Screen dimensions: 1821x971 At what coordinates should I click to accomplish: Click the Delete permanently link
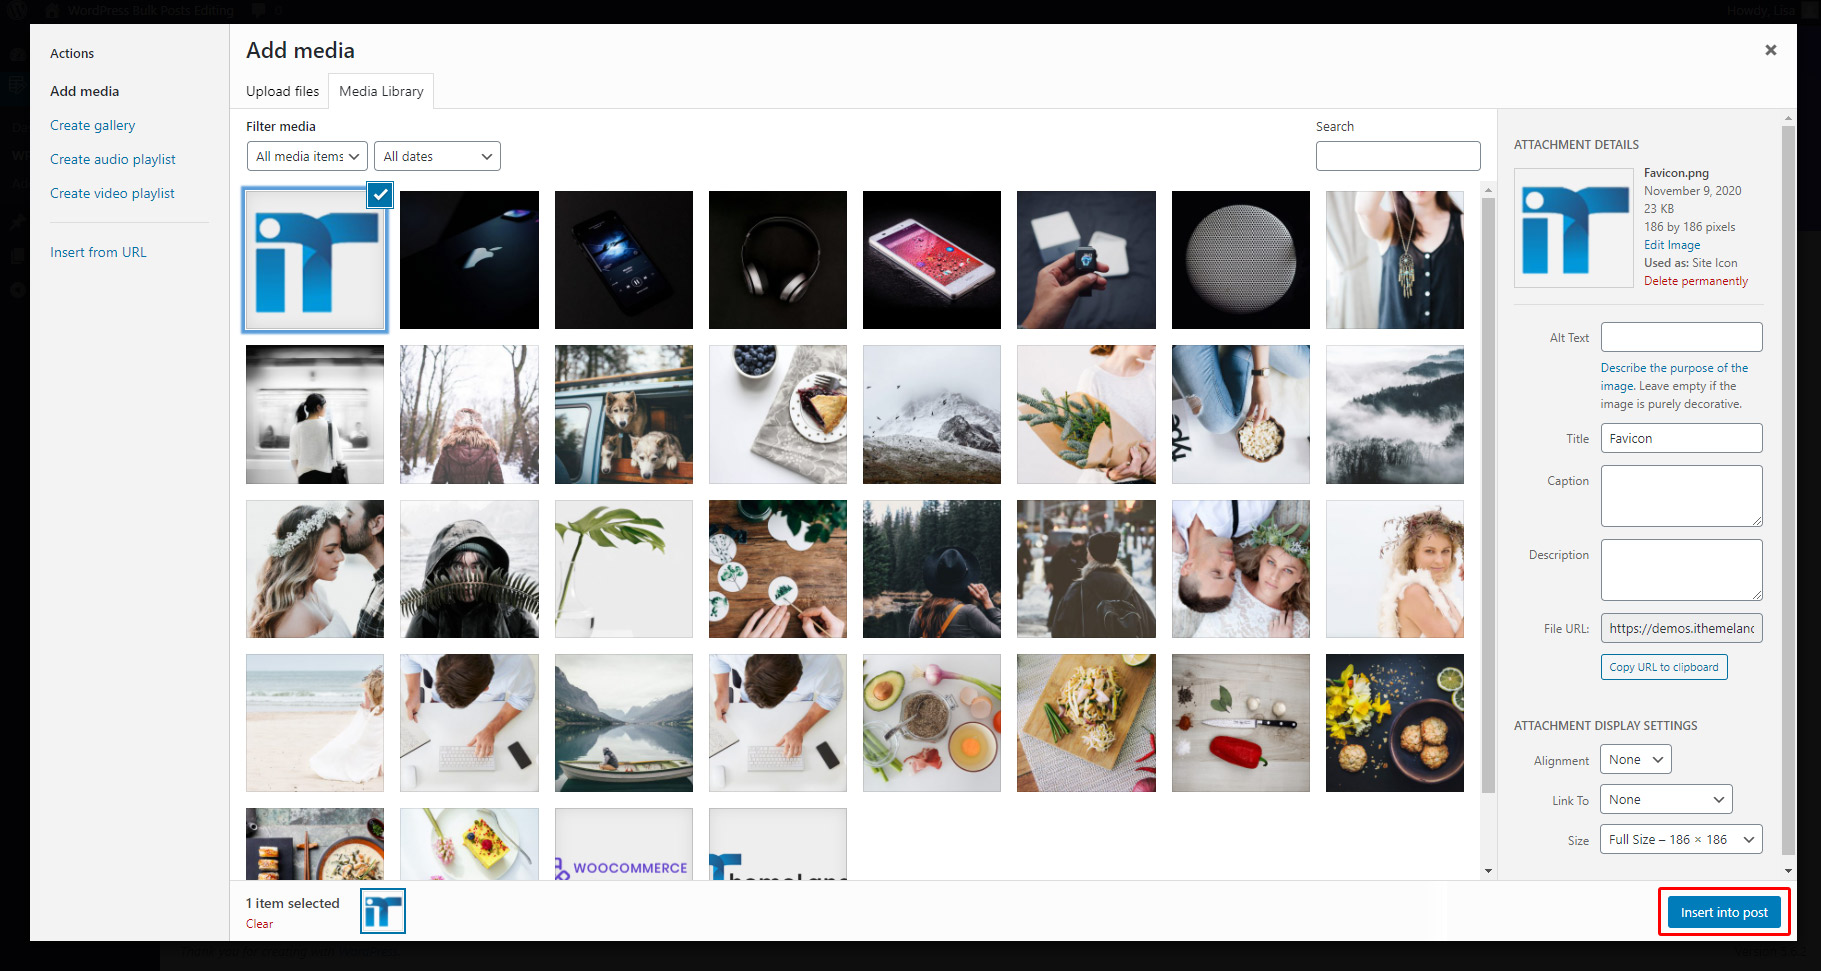pyautogui.click(x=1695, y=281)
